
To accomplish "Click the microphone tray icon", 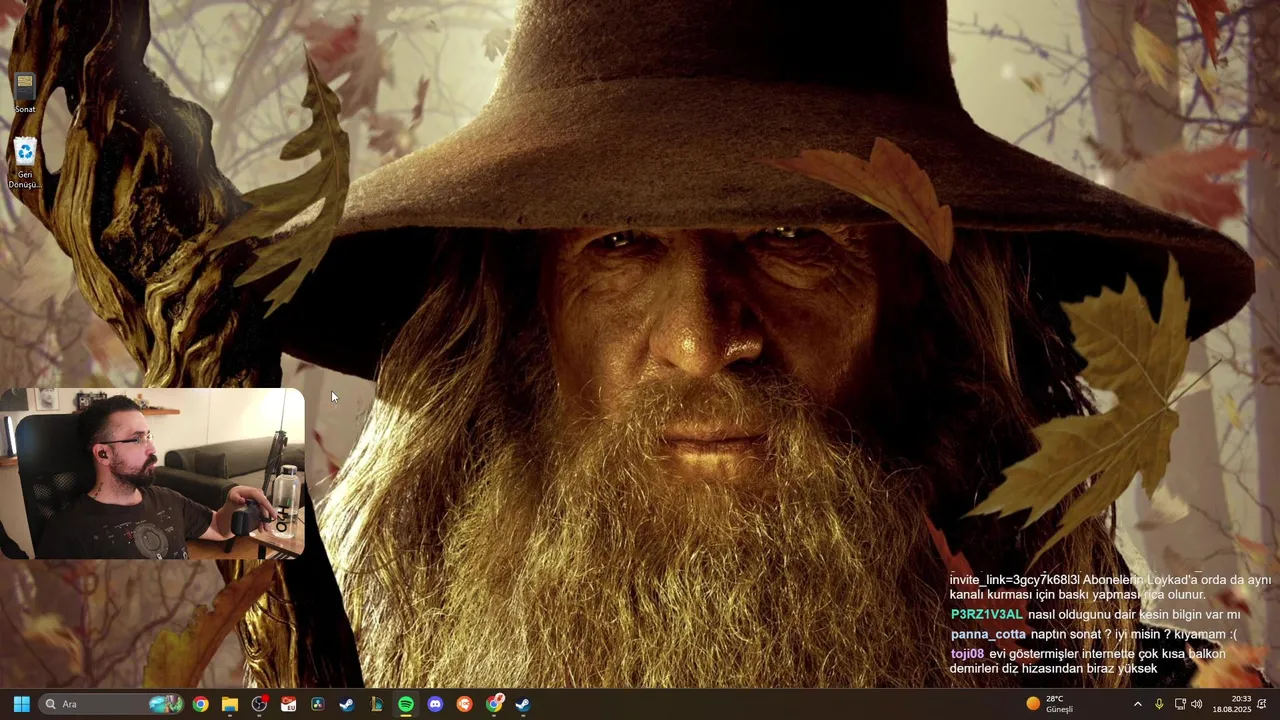I will coord(1159,704).
